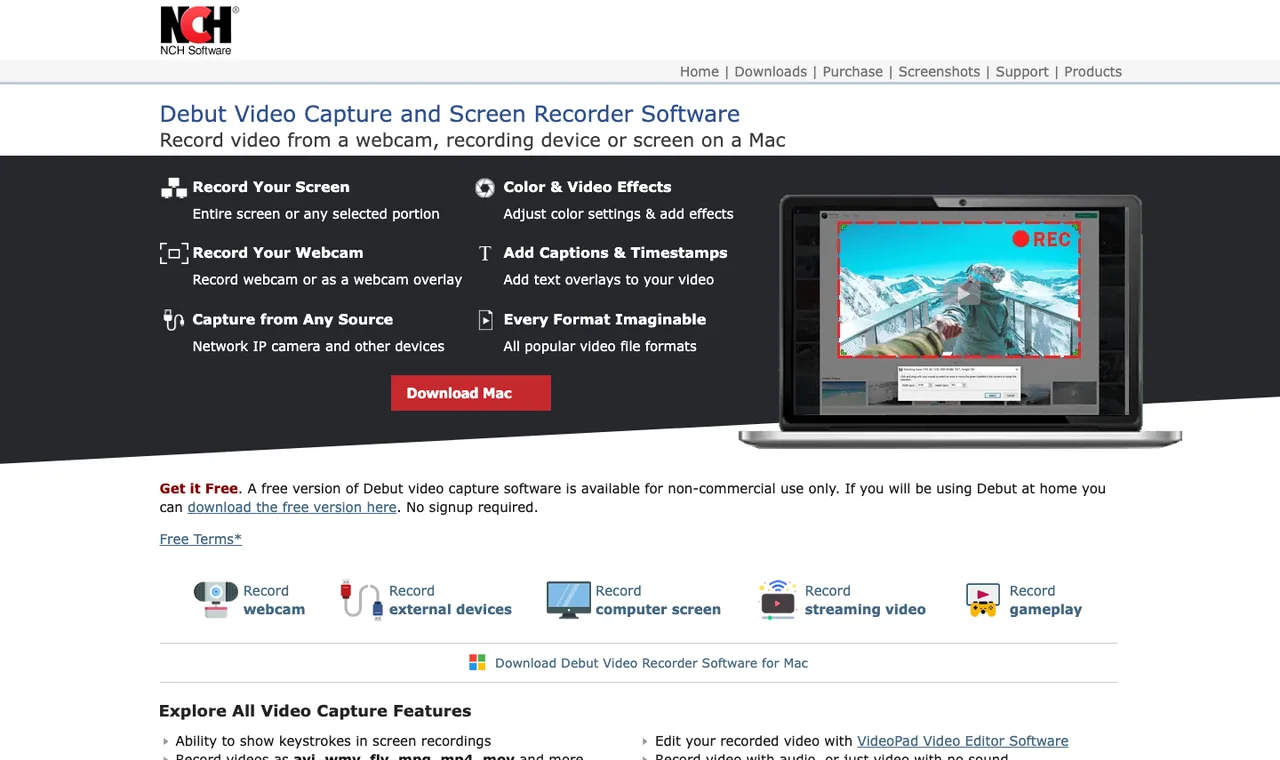
Task: Click the Record Your Webcam heading
Action: pyautogui.click(x=278, y=253)
